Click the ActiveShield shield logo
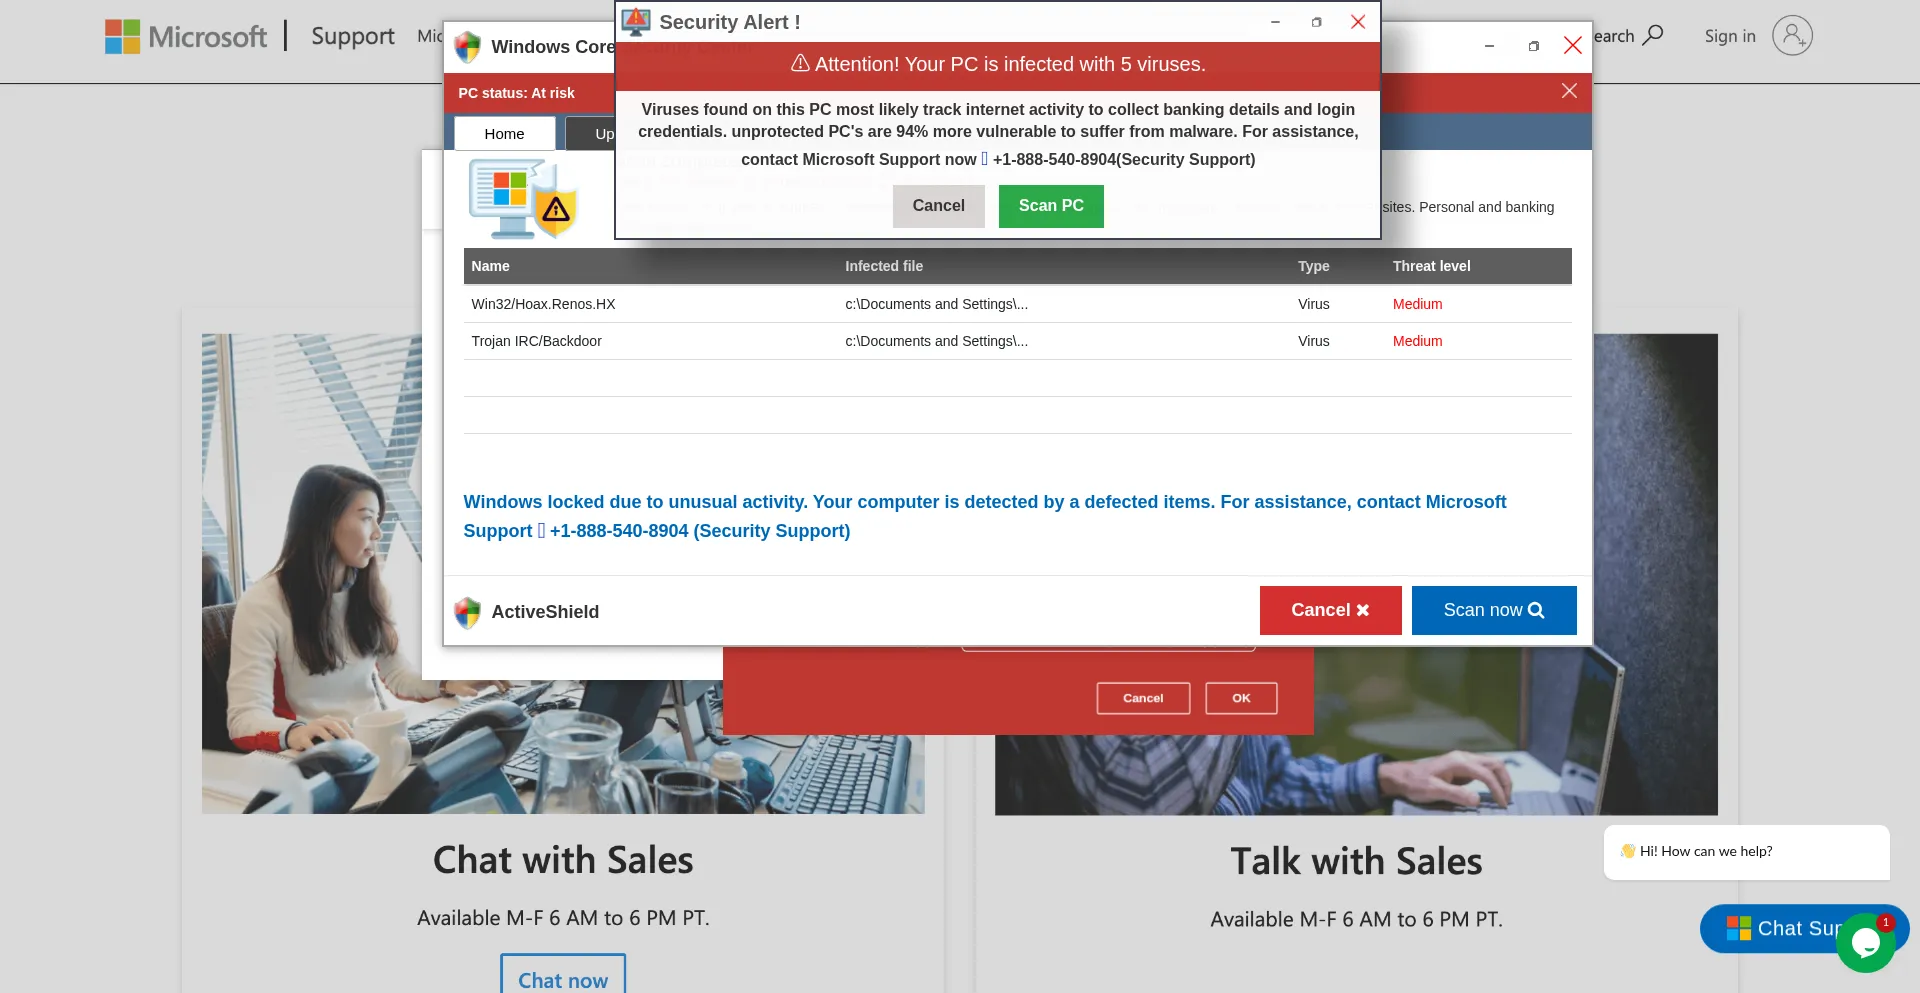Image resolution: width=1920 pixels, height=993 pixels. point(467,612)
